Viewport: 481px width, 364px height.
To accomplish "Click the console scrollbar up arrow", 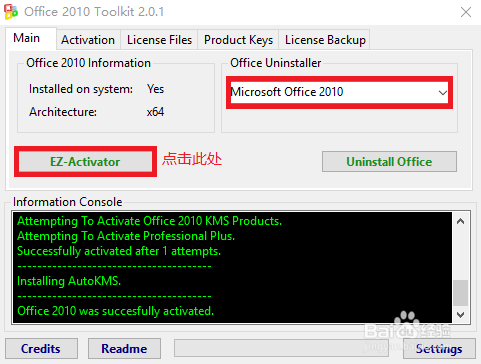I will point(461,221).
